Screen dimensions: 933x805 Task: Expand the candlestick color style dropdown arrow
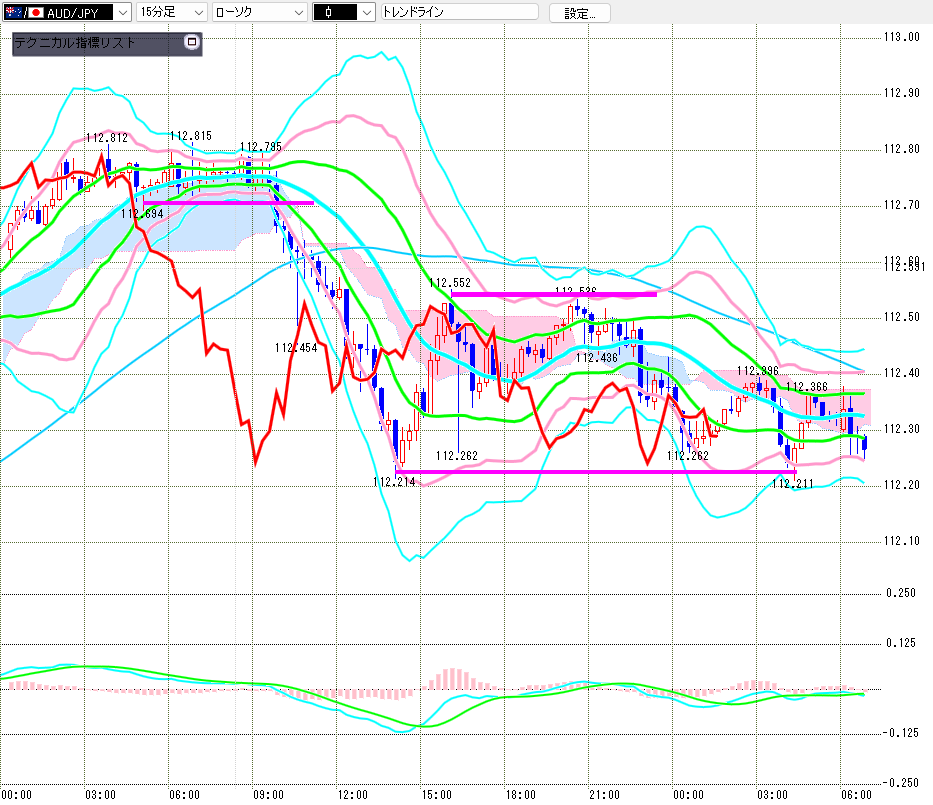[x=367, y=12]
